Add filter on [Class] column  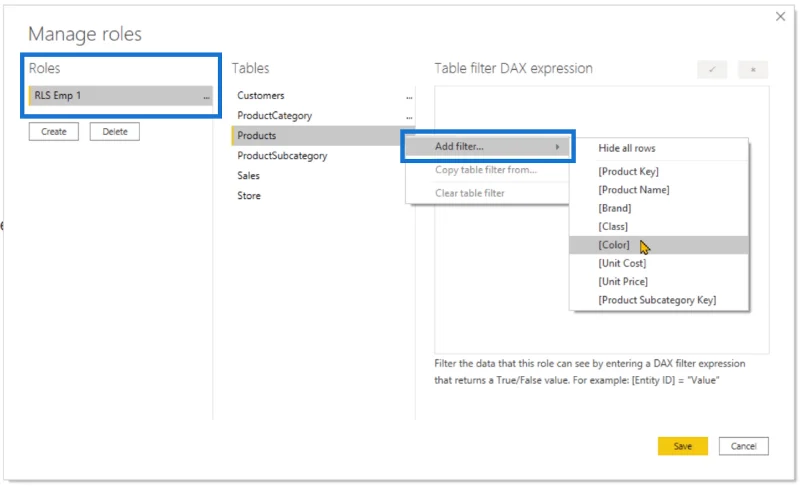coord(659,226)
